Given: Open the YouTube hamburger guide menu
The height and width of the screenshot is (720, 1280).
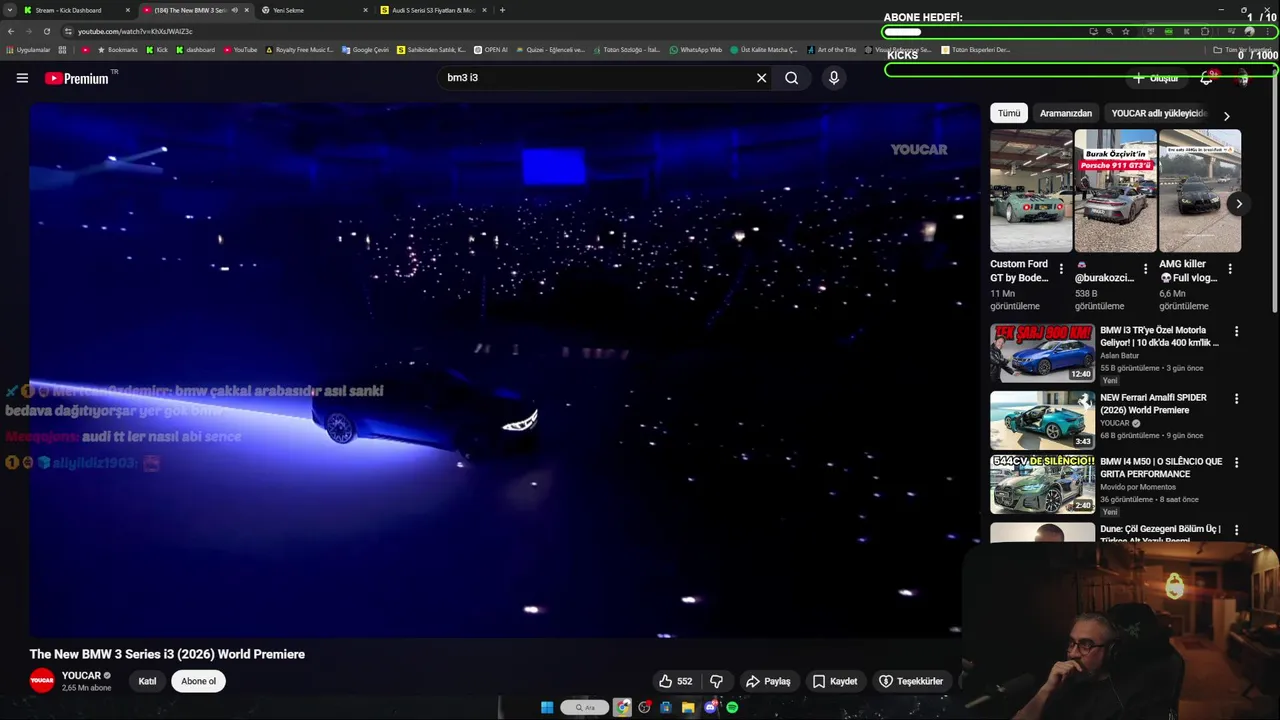Looking at the screenshot, I should pyautogui.click(x=22, y=78).
